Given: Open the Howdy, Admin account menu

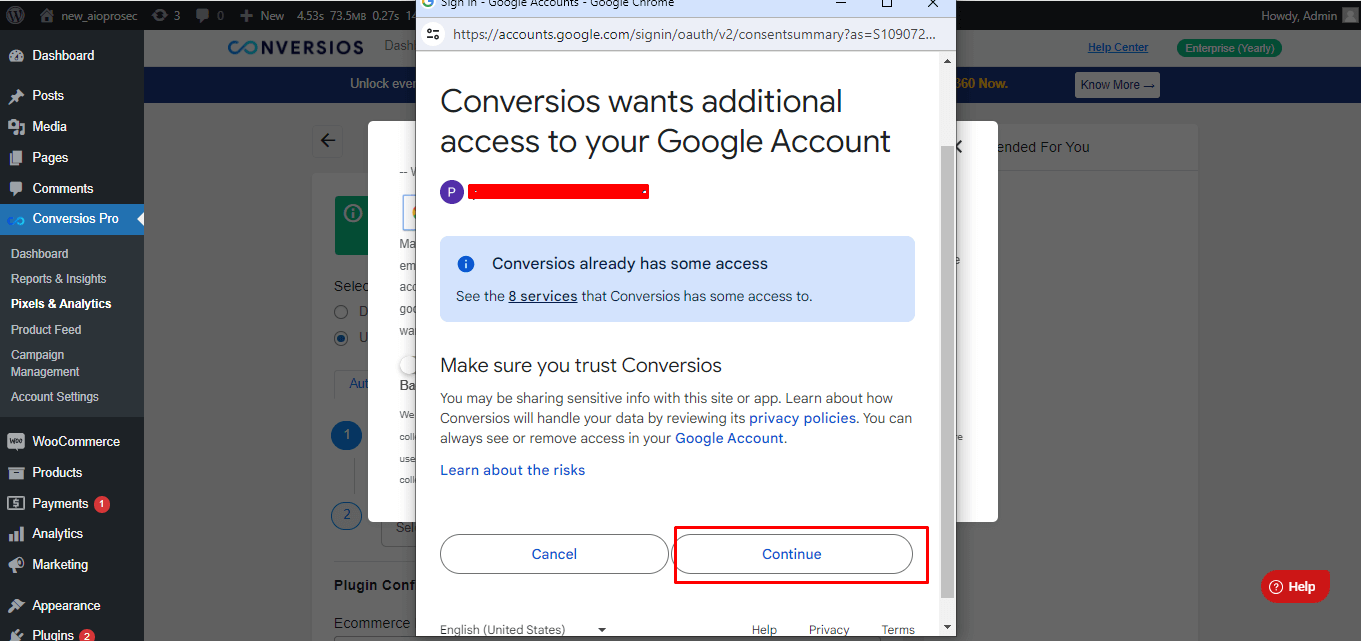Looking at the screenshot, I should pyautogui.click(x=1309, y=16).
